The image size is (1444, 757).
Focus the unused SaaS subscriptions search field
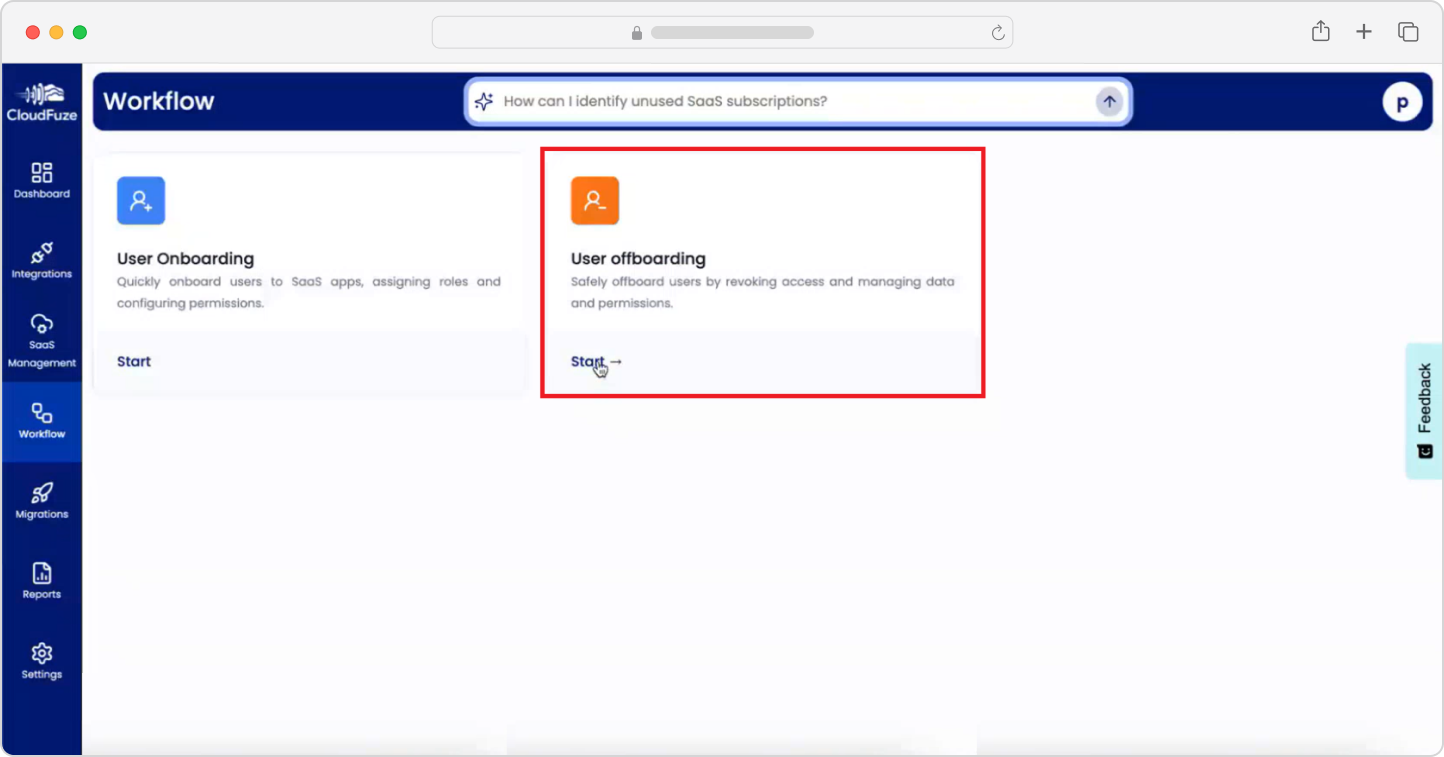(x=796, y=101)
